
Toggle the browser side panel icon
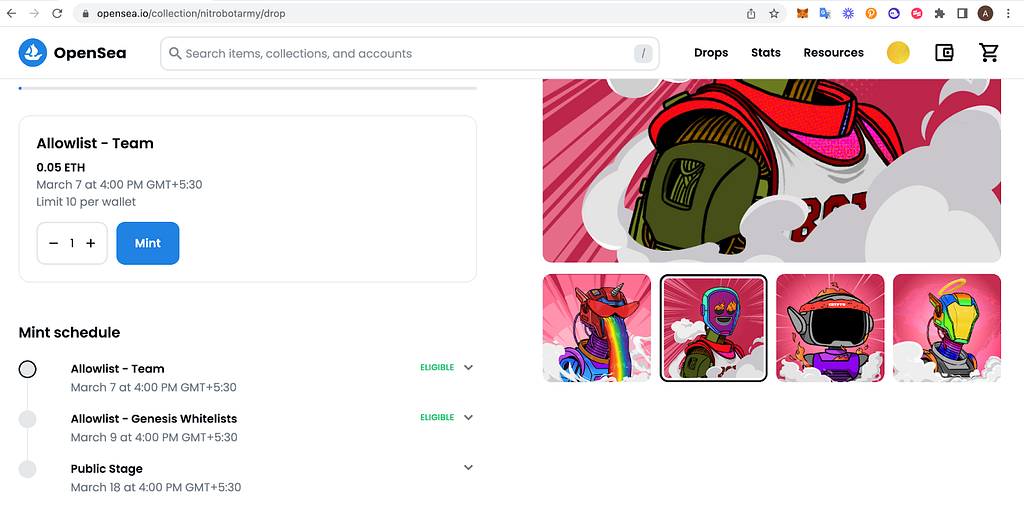pos(962,13)
